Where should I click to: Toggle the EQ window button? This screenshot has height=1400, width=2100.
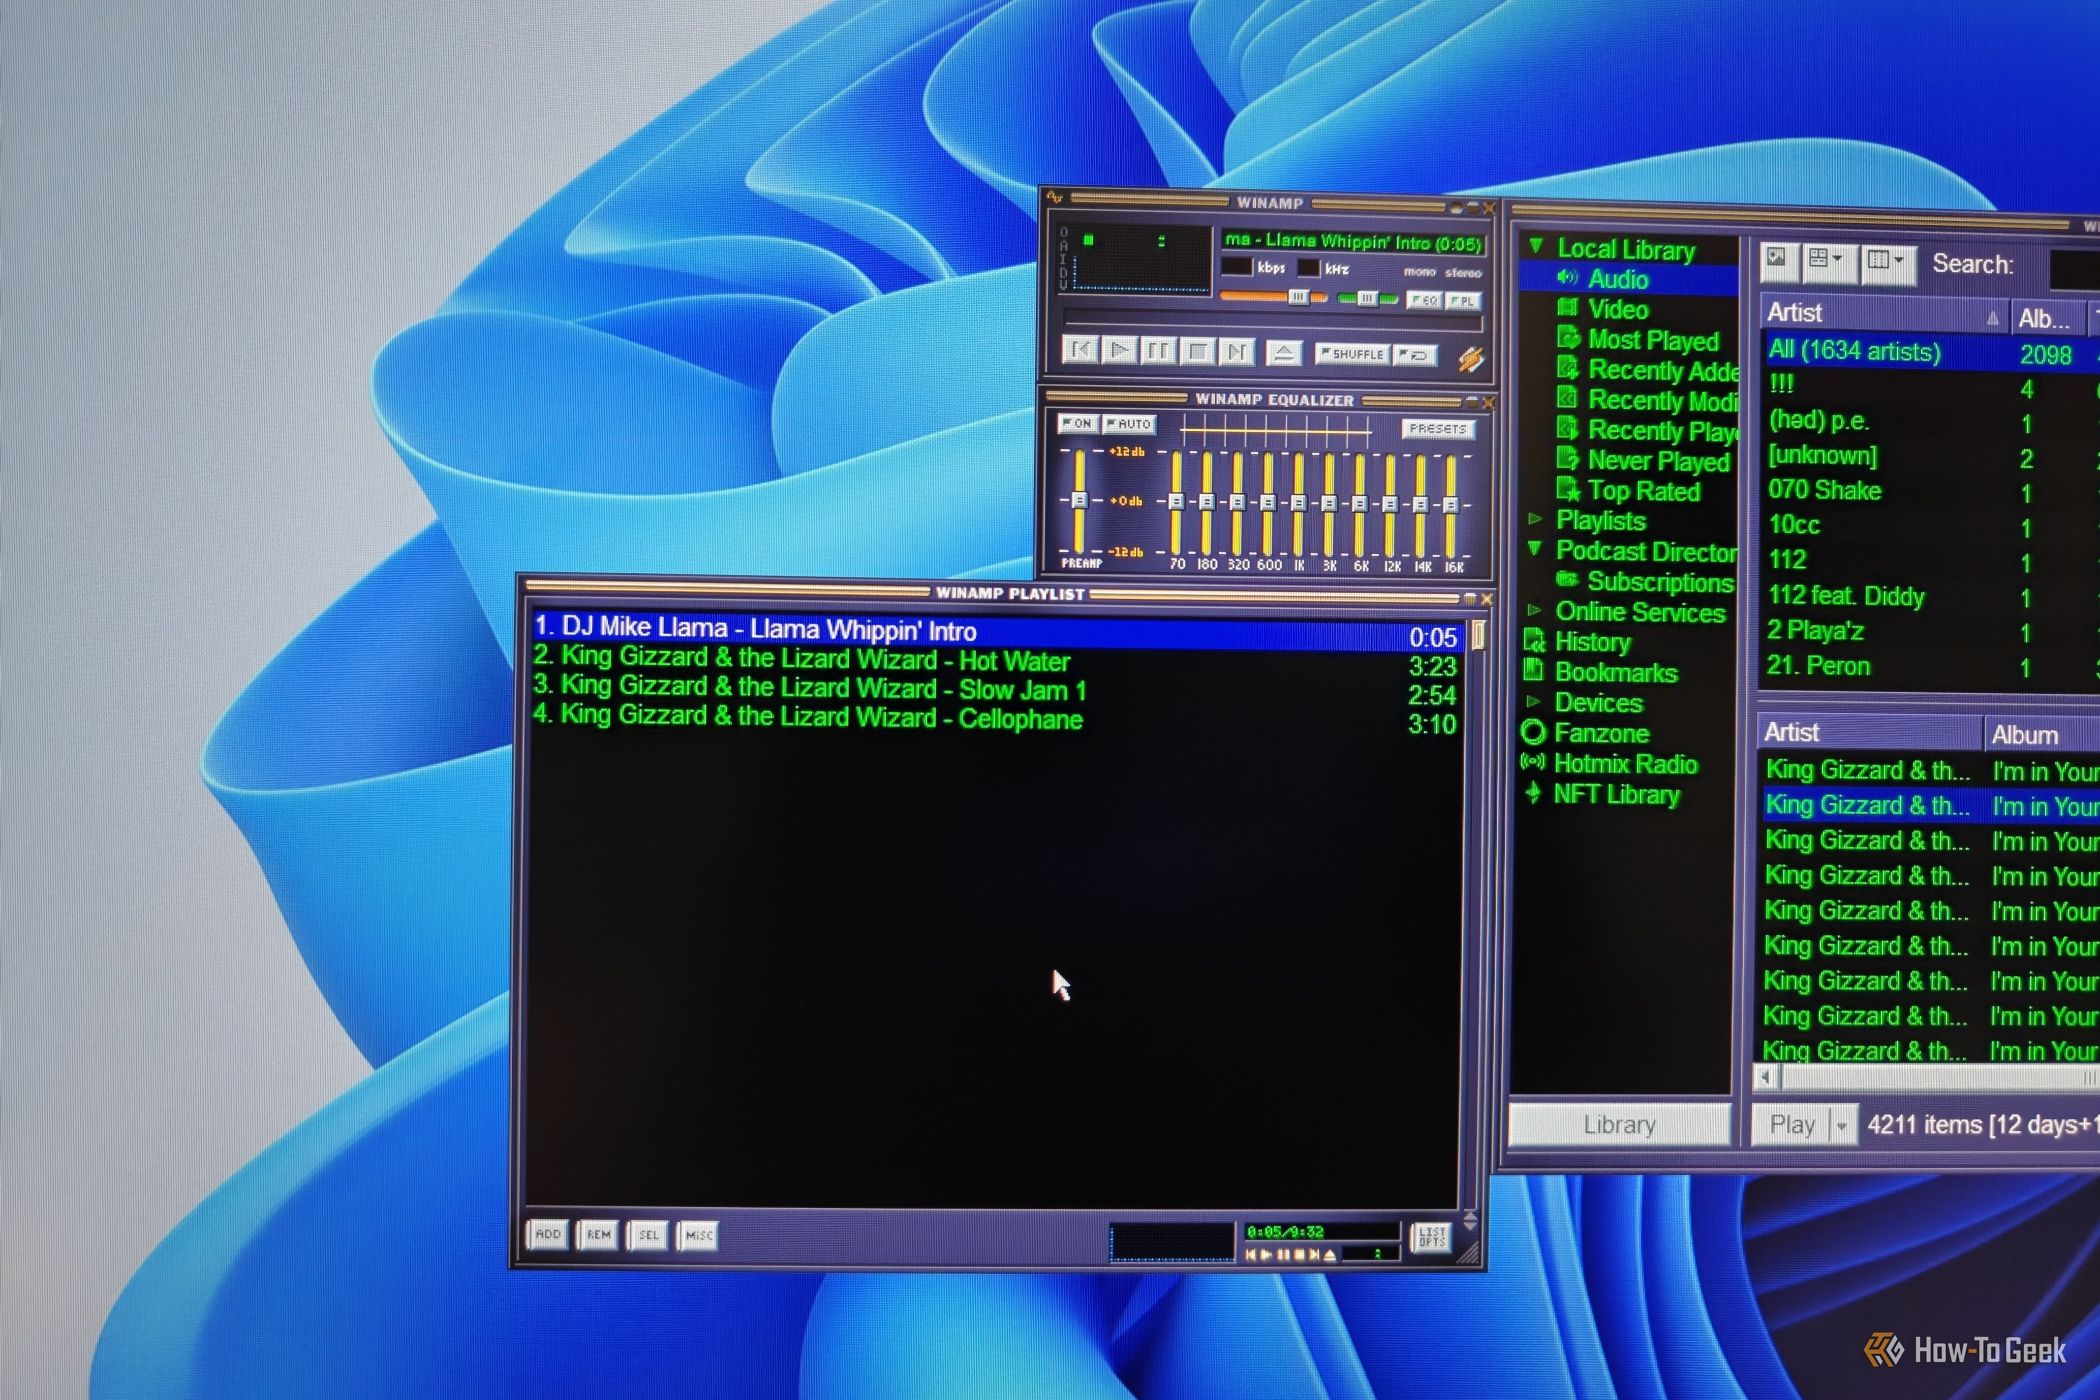coord(1423,300)
